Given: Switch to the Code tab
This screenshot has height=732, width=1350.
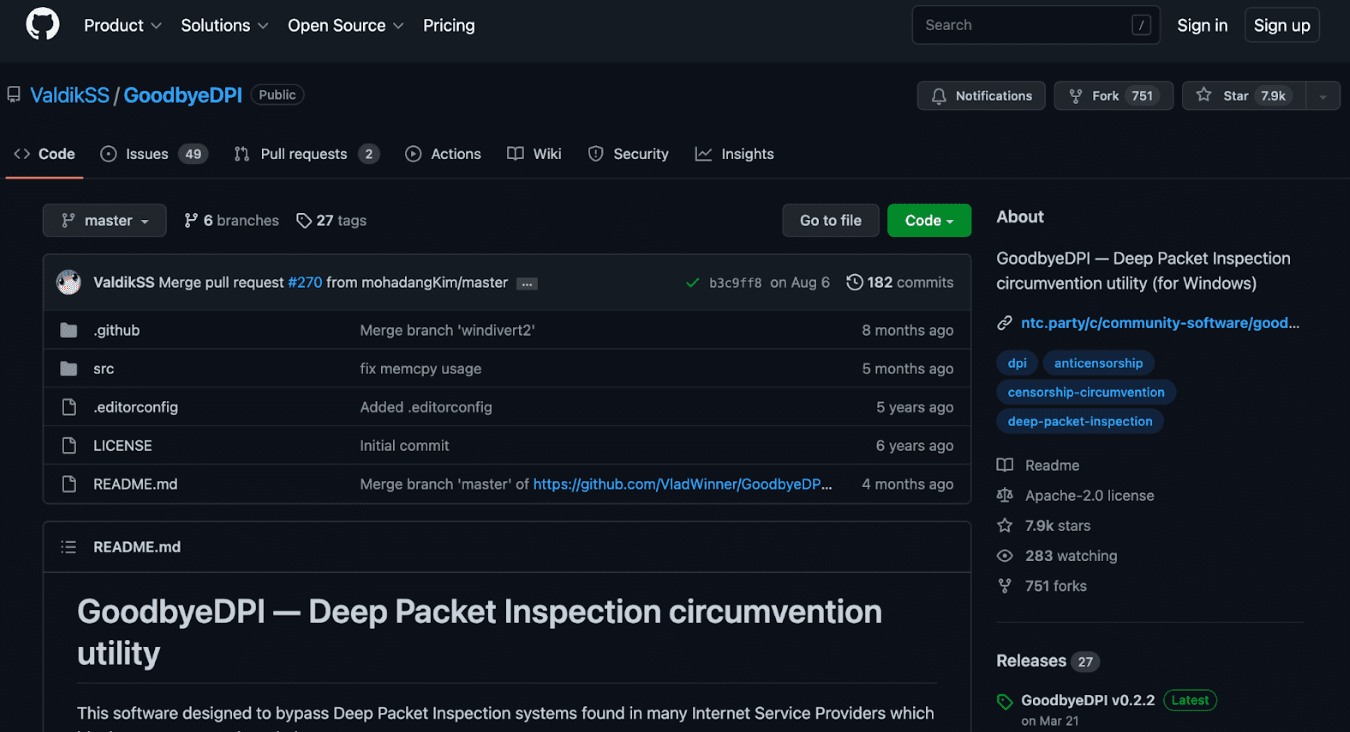Looking at the screenshot, I should pos(44,154).
